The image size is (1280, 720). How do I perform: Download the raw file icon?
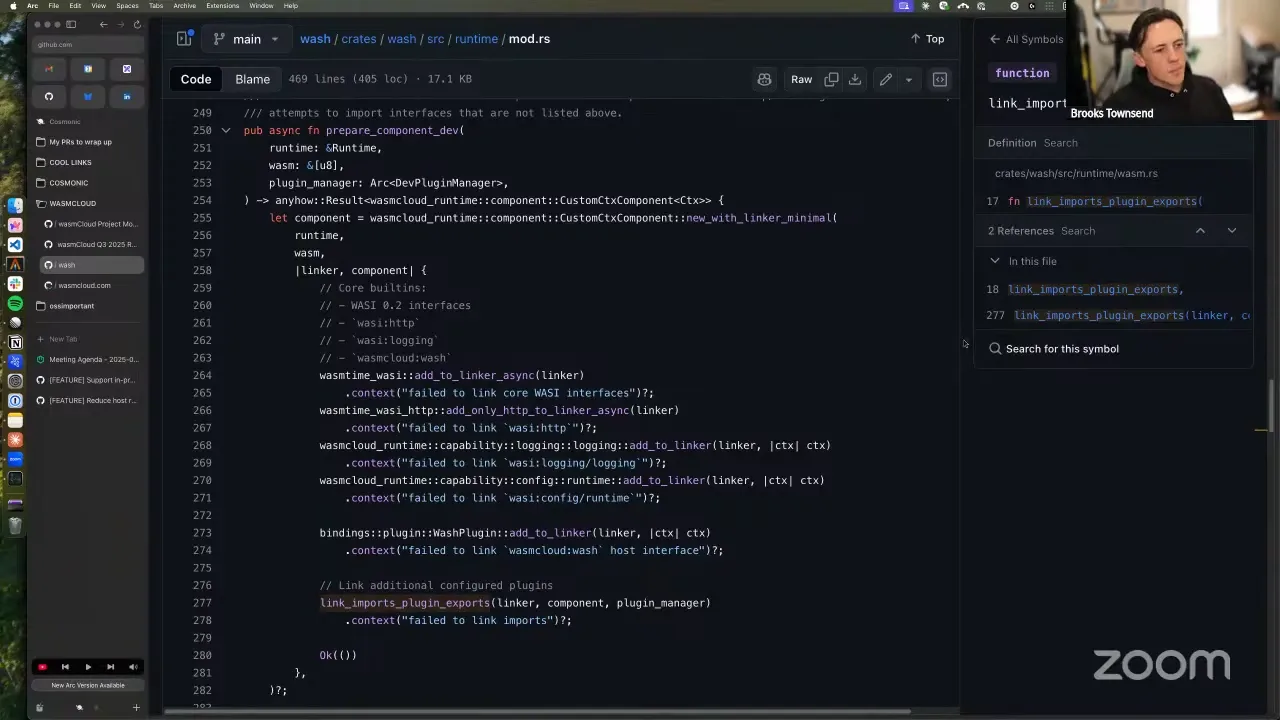coord(855,79)
